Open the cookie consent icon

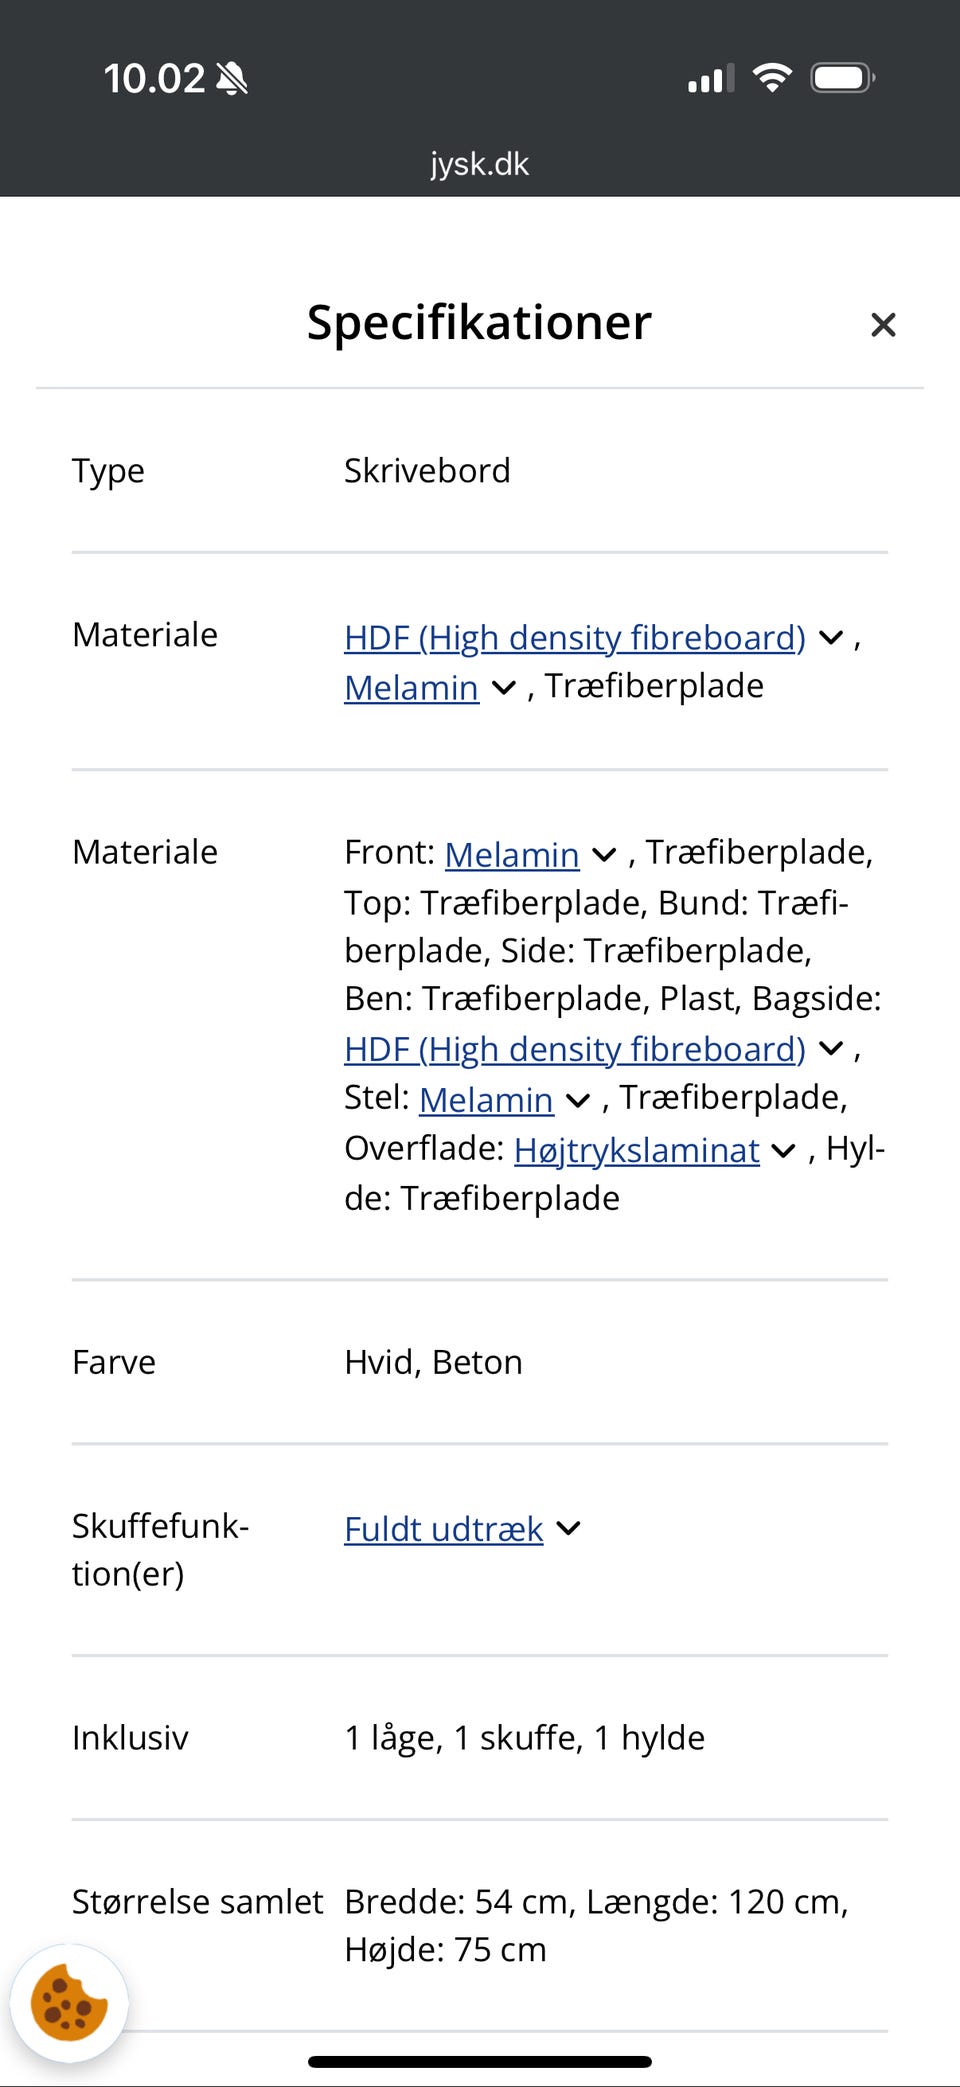point(67,2001)
